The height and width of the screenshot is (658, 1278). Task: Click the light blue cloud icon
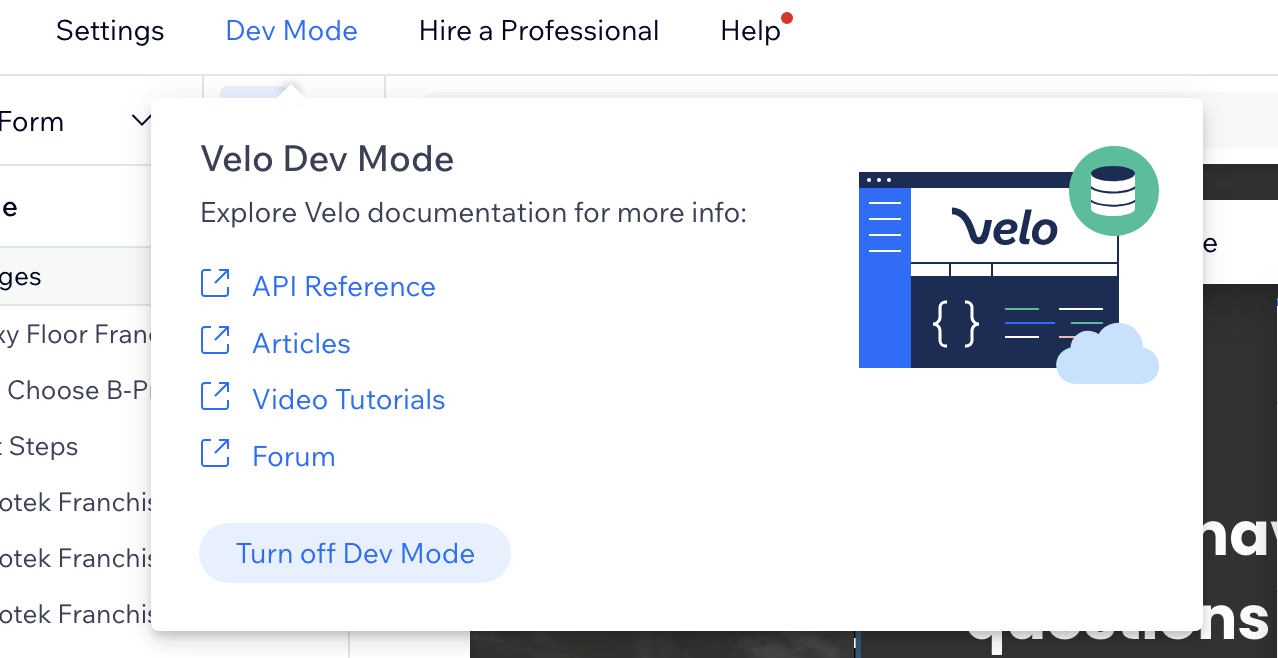(x=1108, y=356)
